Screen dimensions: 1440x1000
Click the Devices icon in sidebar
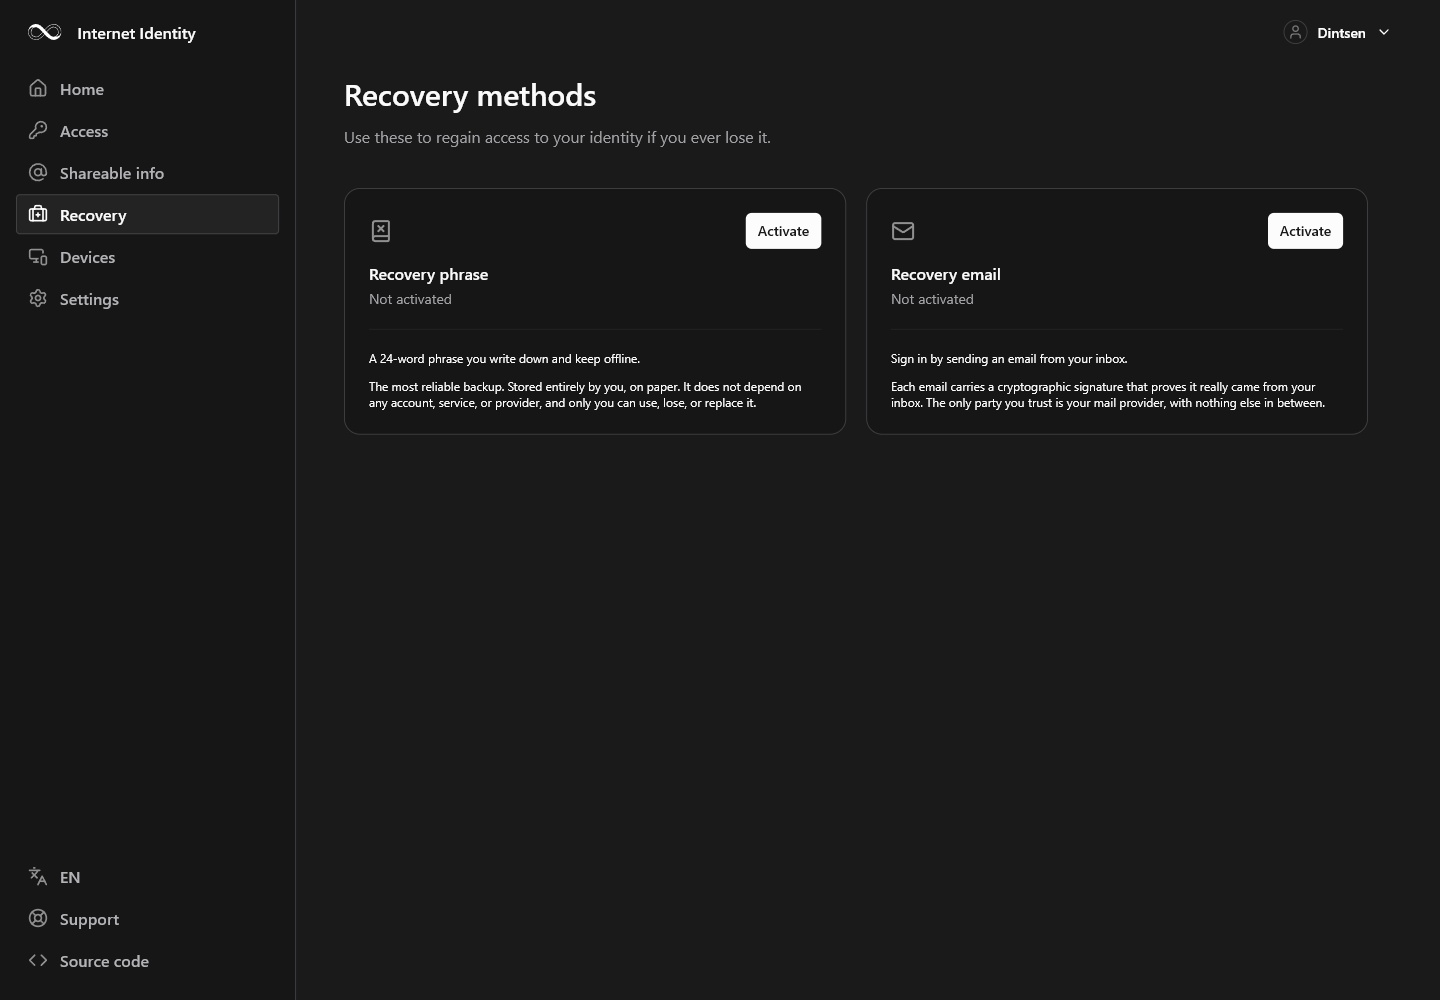coord(38,256)
